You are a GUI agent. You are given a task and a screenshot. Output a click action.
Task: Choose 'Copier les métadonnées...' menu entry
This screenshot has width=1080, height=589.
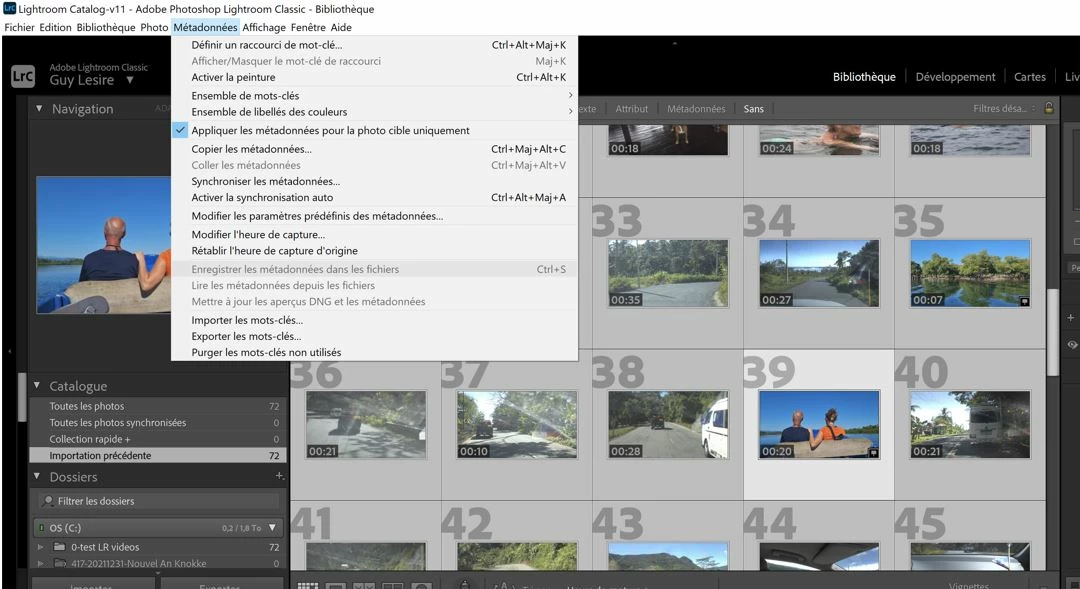coord(374,149)
